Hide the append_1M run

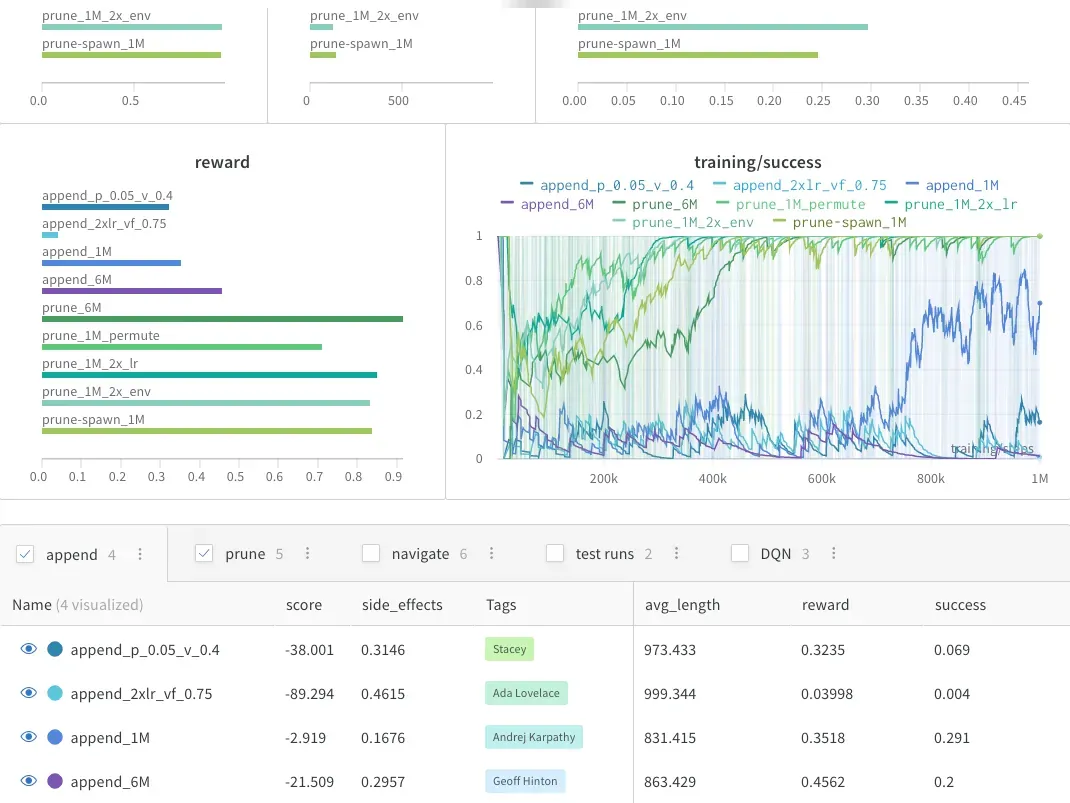pos(29,737)
